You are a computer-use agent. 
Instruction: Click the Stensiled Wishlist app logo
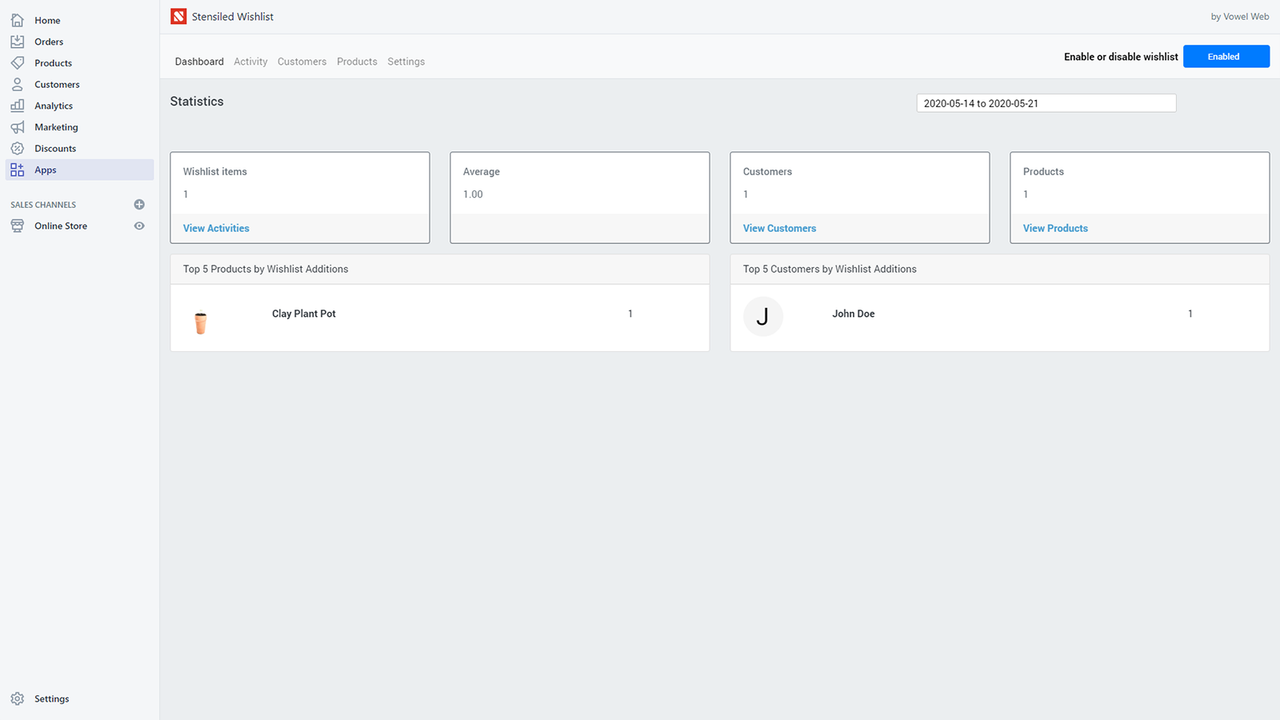[x=178, y=16]
